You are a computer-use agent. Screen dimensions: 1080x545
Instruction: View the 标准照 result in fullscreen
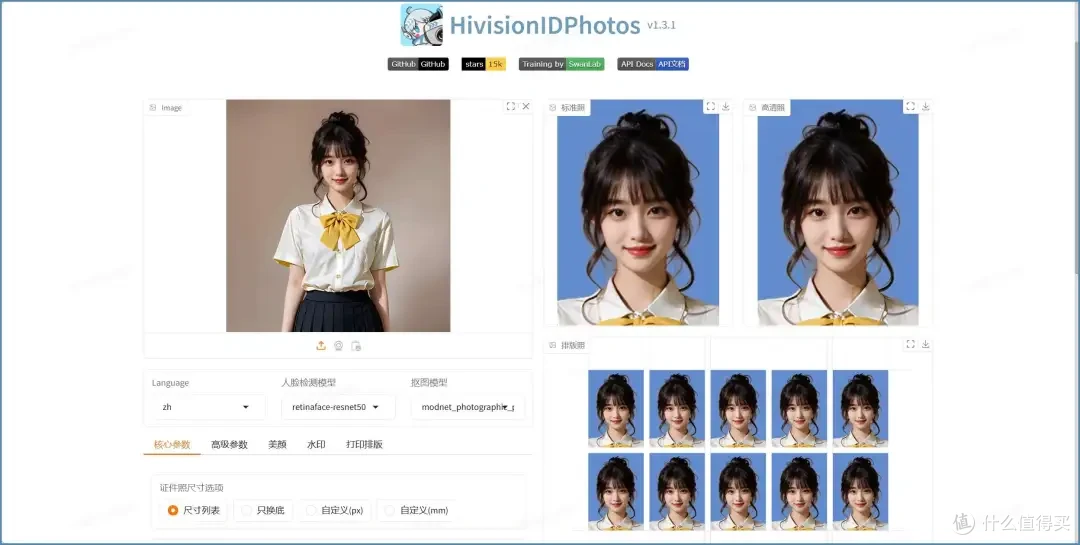pos(710,106)
